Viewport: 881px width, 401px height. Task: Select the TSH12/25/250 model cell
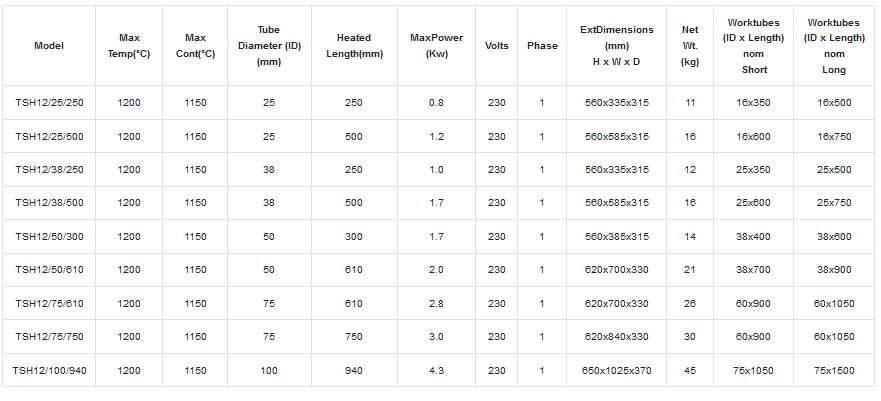click(49, 103)
